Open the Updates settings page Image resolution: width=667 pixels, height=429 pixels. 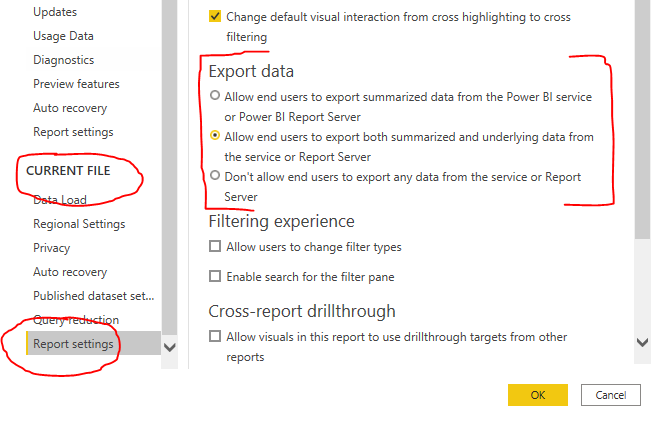pos(55,12)
